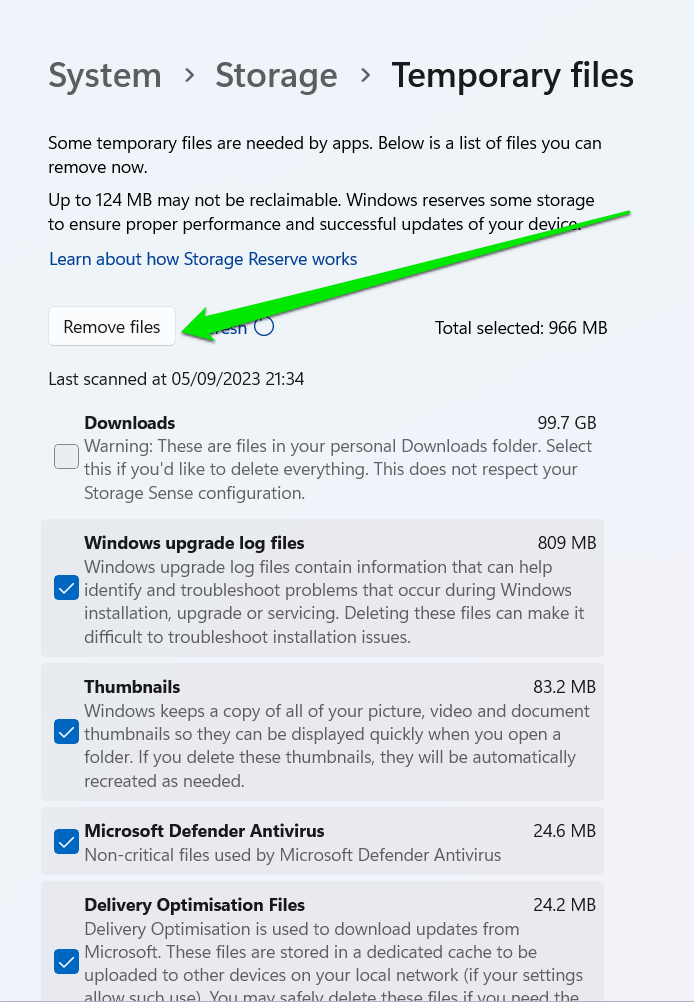Uncheck Windows upgrade log files checkbox
The width and height of the screenshot is (694, 1002).
coord(66,588)
